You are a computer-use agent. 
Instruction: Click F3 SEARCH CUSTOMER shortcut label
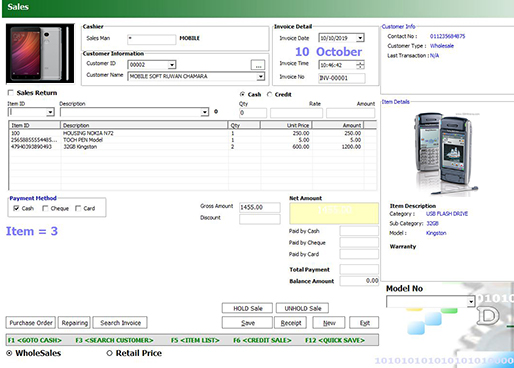point(114,340)
